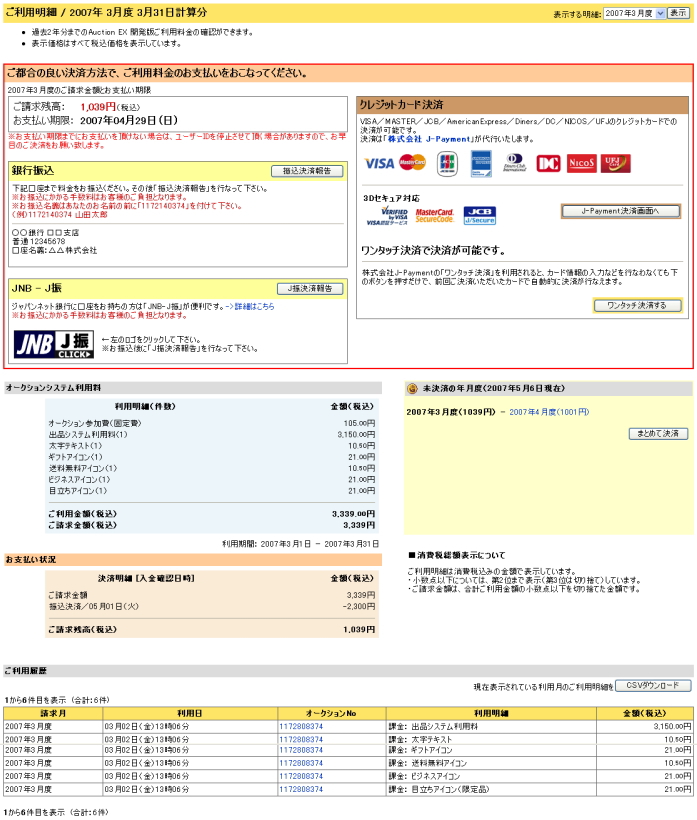
Task: Click the 銀行振込 section heading
Action: pyautogui.click(x=33, y=170)
